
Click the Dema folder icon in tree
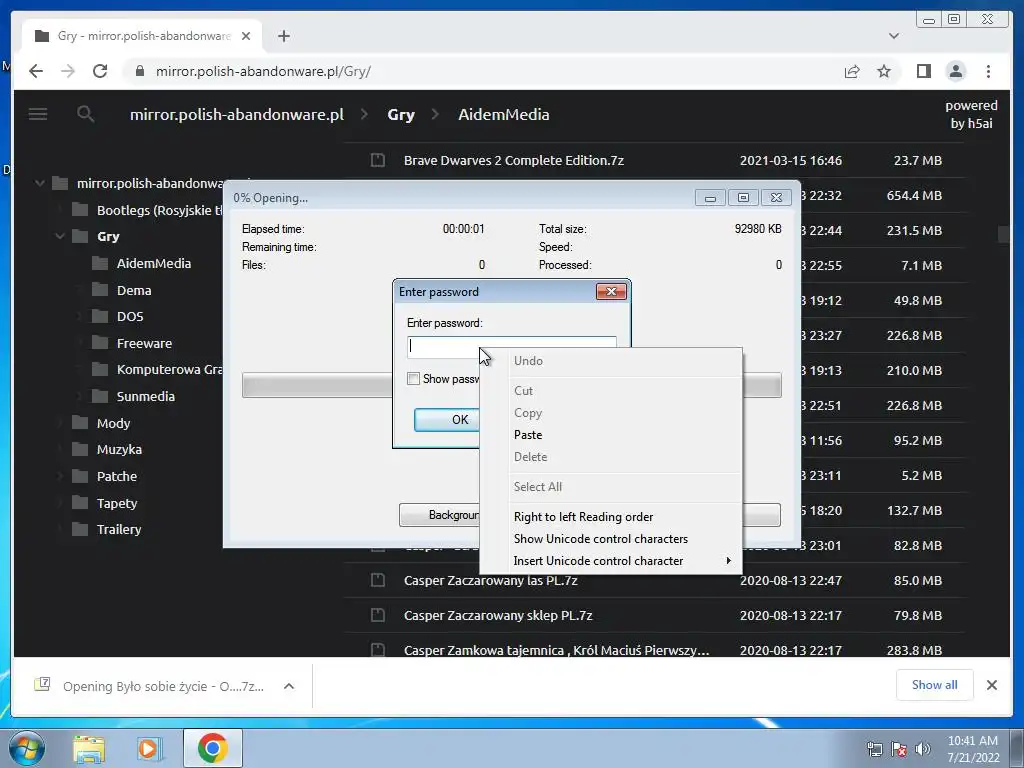coord(100,290)
